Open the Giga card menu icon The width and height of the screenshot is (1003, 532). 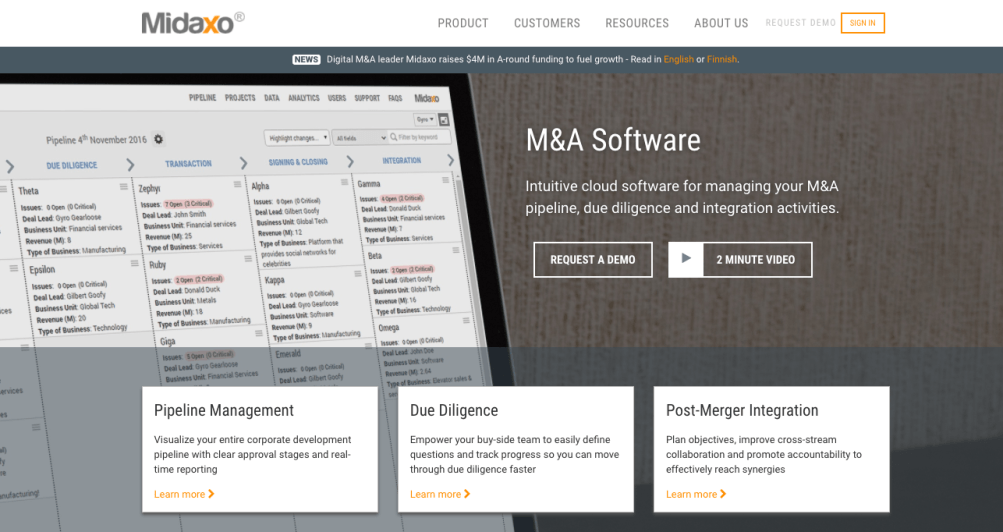coord(258,333)
